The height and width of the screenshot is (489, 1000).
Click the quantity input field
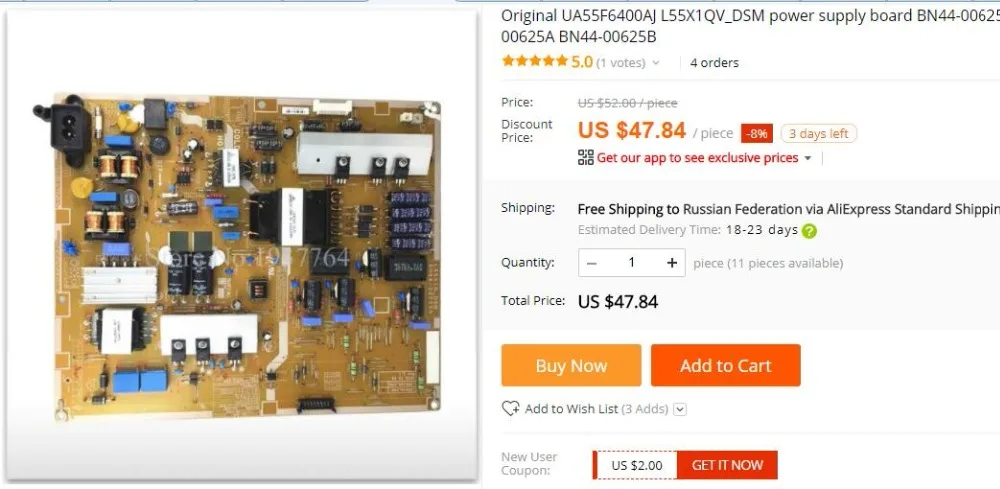pyautogui.click(x=631, y=263)
